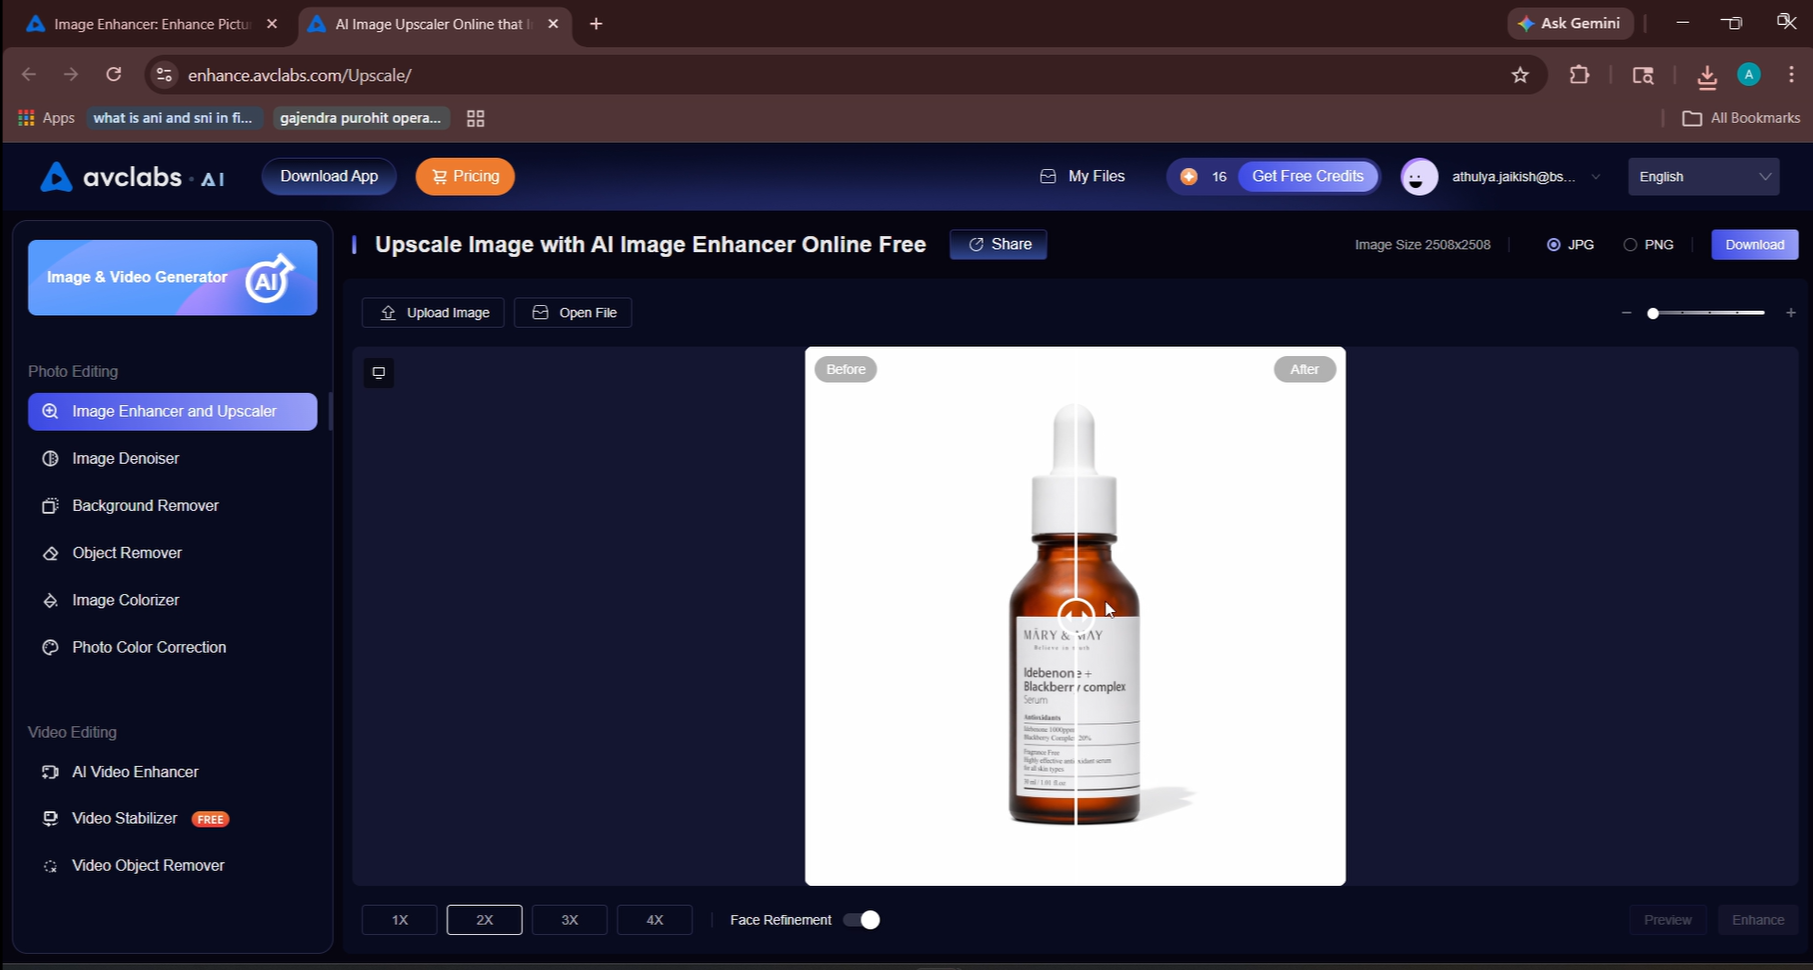The width and height of the screenshot is (1813, 970).
Task: Open the Image & Video Generator banner
Action: (x=173, y=277)
